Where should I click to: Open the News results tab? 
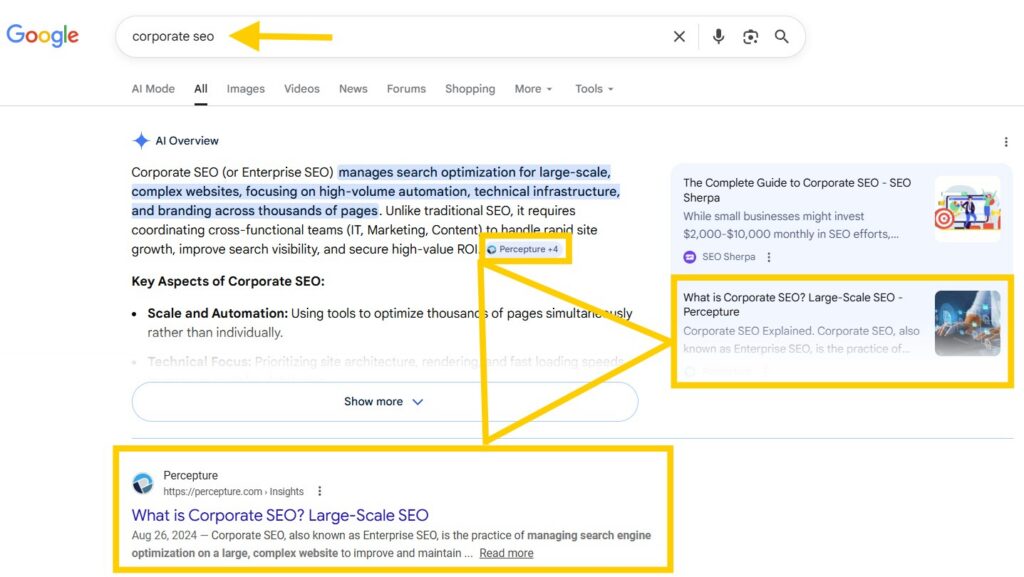[353, 89]
